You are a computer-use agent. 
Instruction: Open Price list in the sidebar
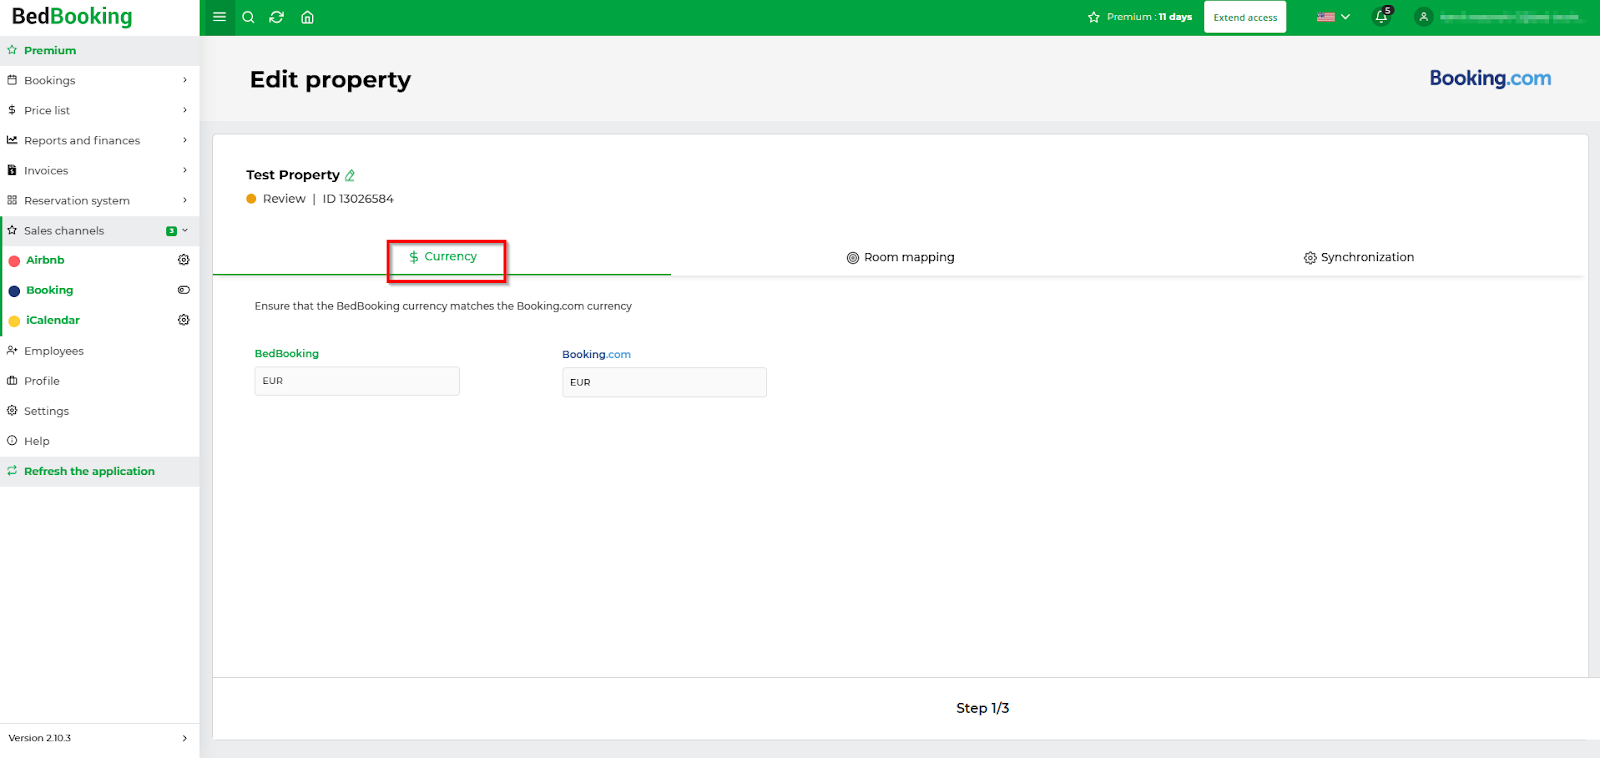(100, 110)
